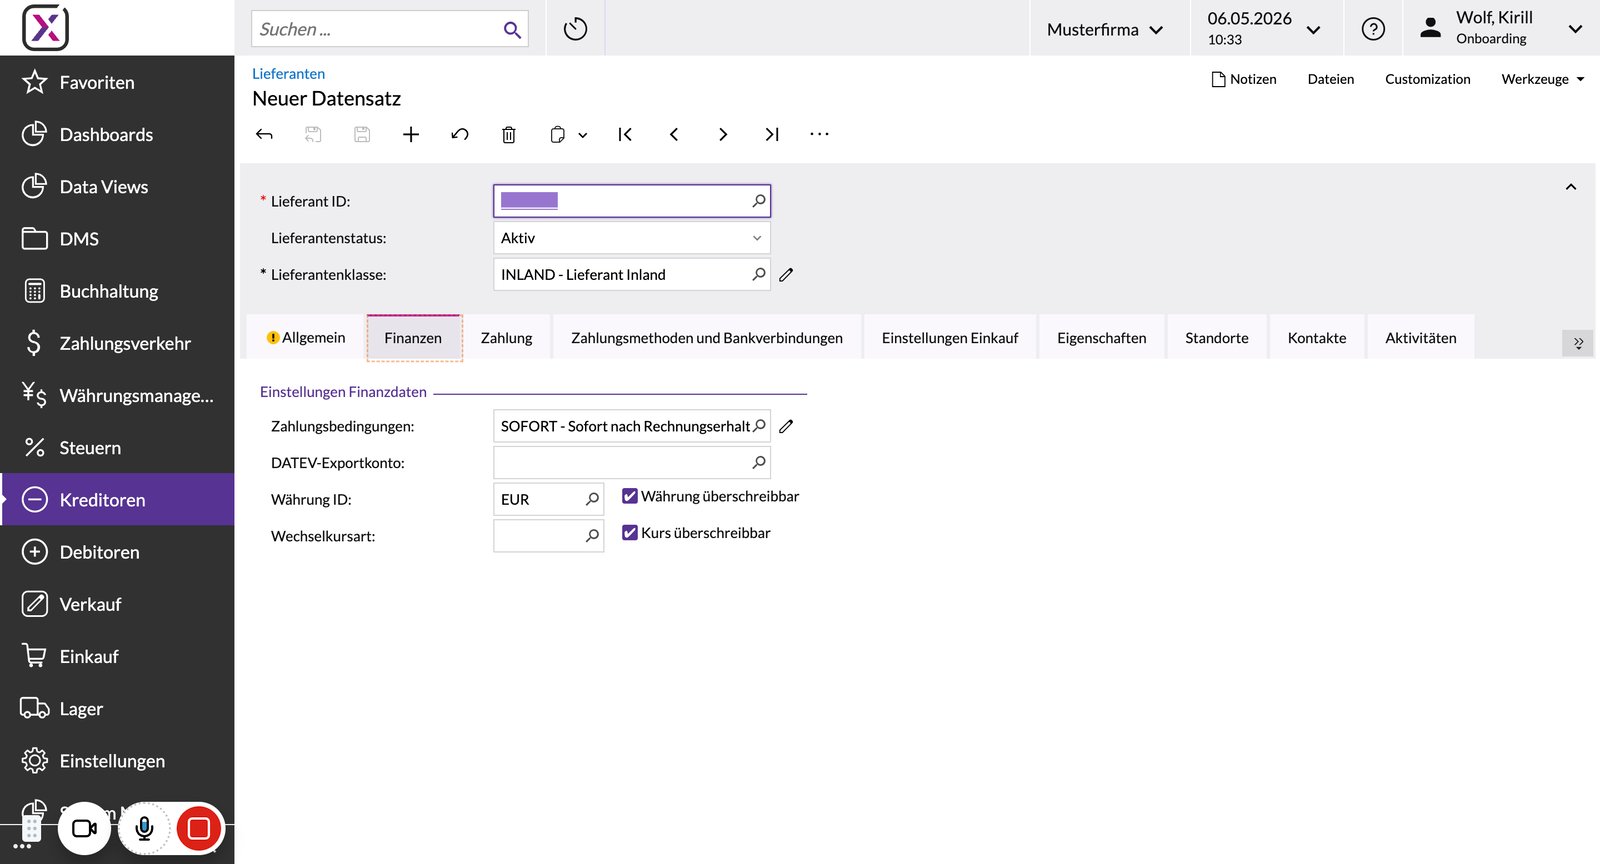Open lookup for Wechselkursart field

click(592, 536)
